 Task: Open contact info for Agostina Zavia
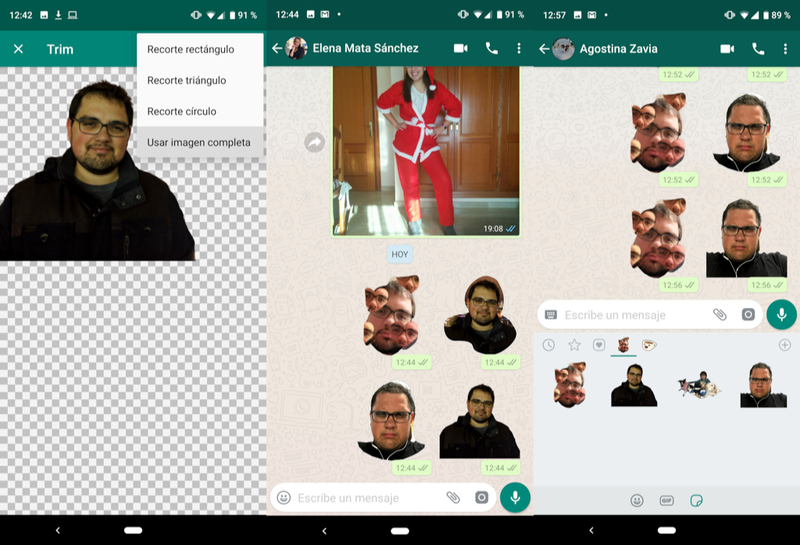(618, 49)
